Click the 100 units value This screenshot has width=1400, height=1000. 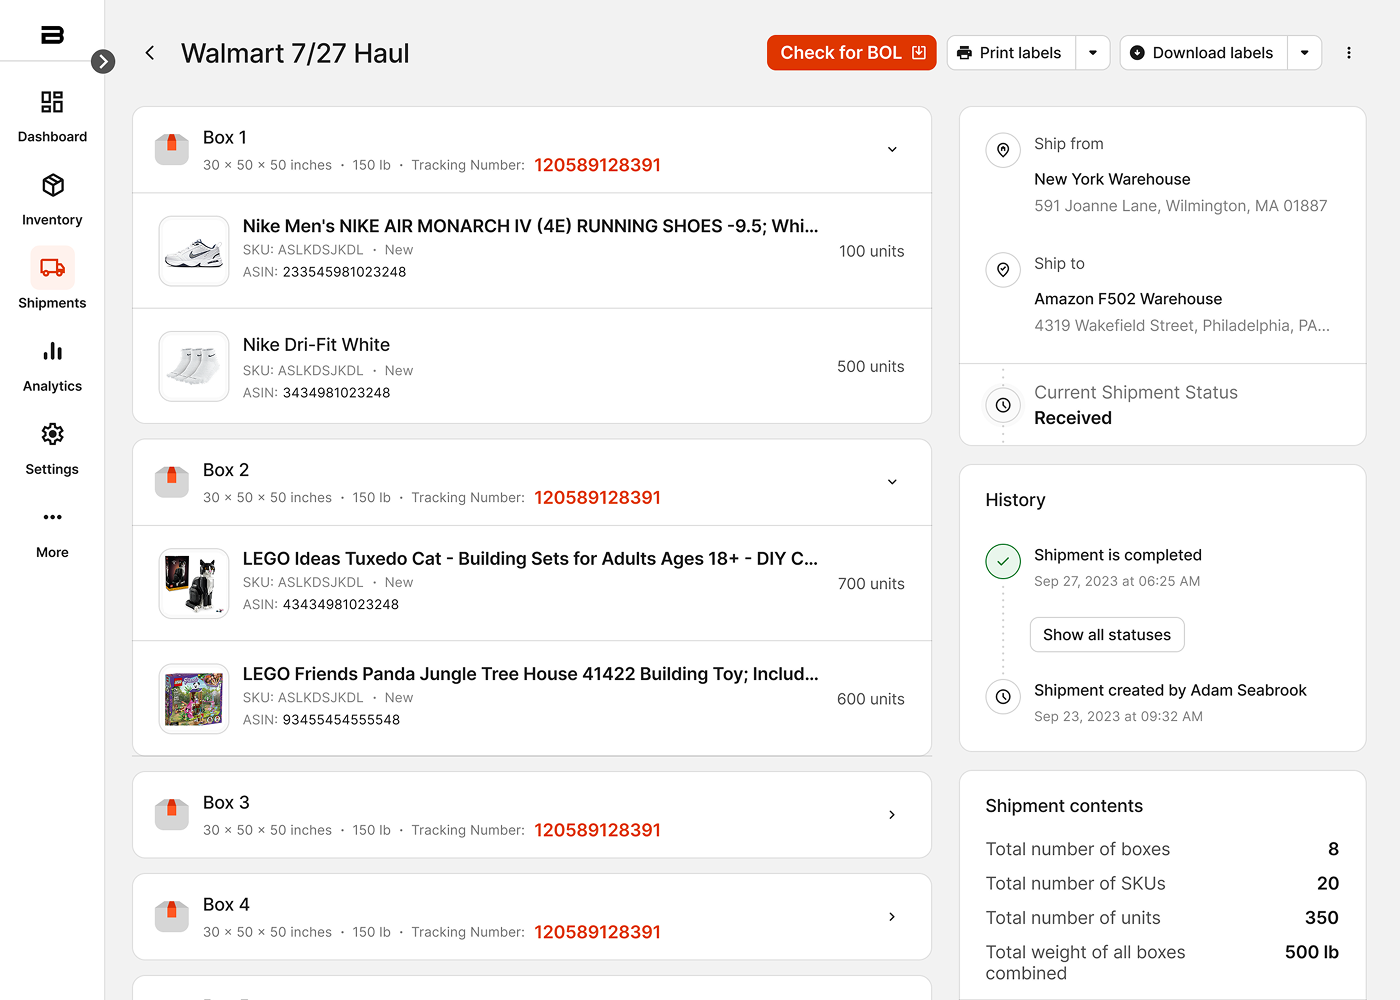[x=871, y=251]
